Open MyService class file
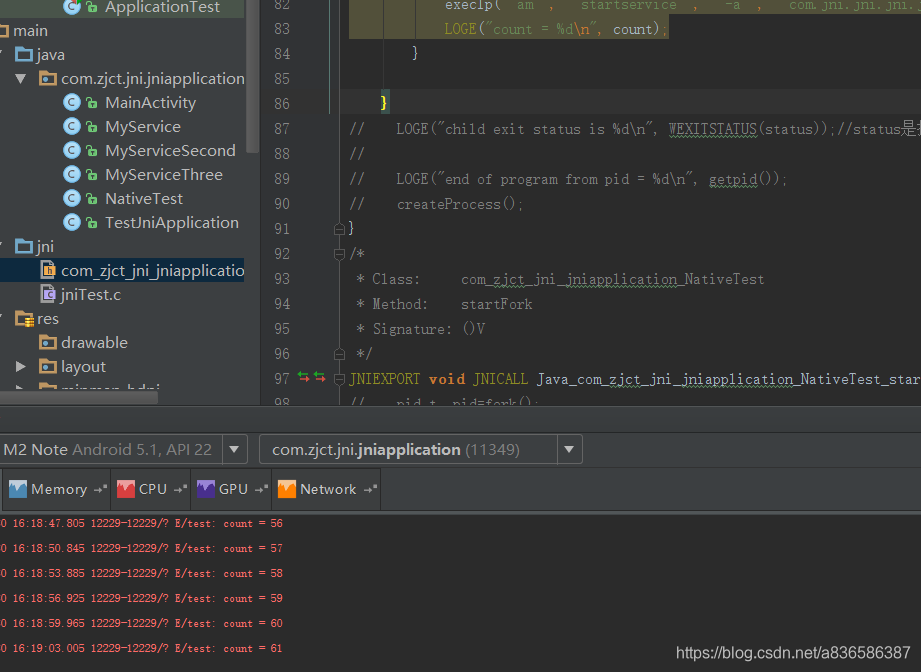This screenshot has height=672, width=921. pos(143,127)
